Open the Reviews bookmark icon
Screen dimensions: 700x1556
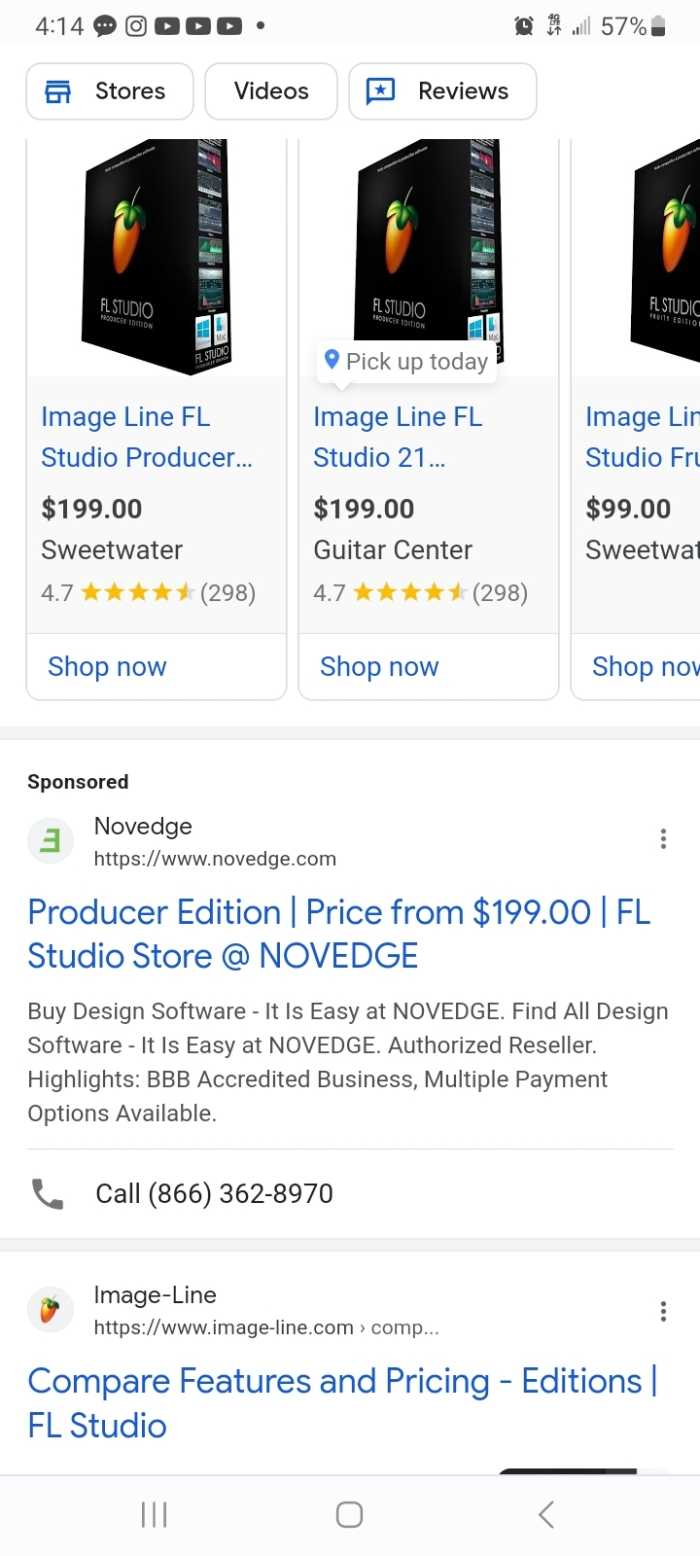(381, 90)
